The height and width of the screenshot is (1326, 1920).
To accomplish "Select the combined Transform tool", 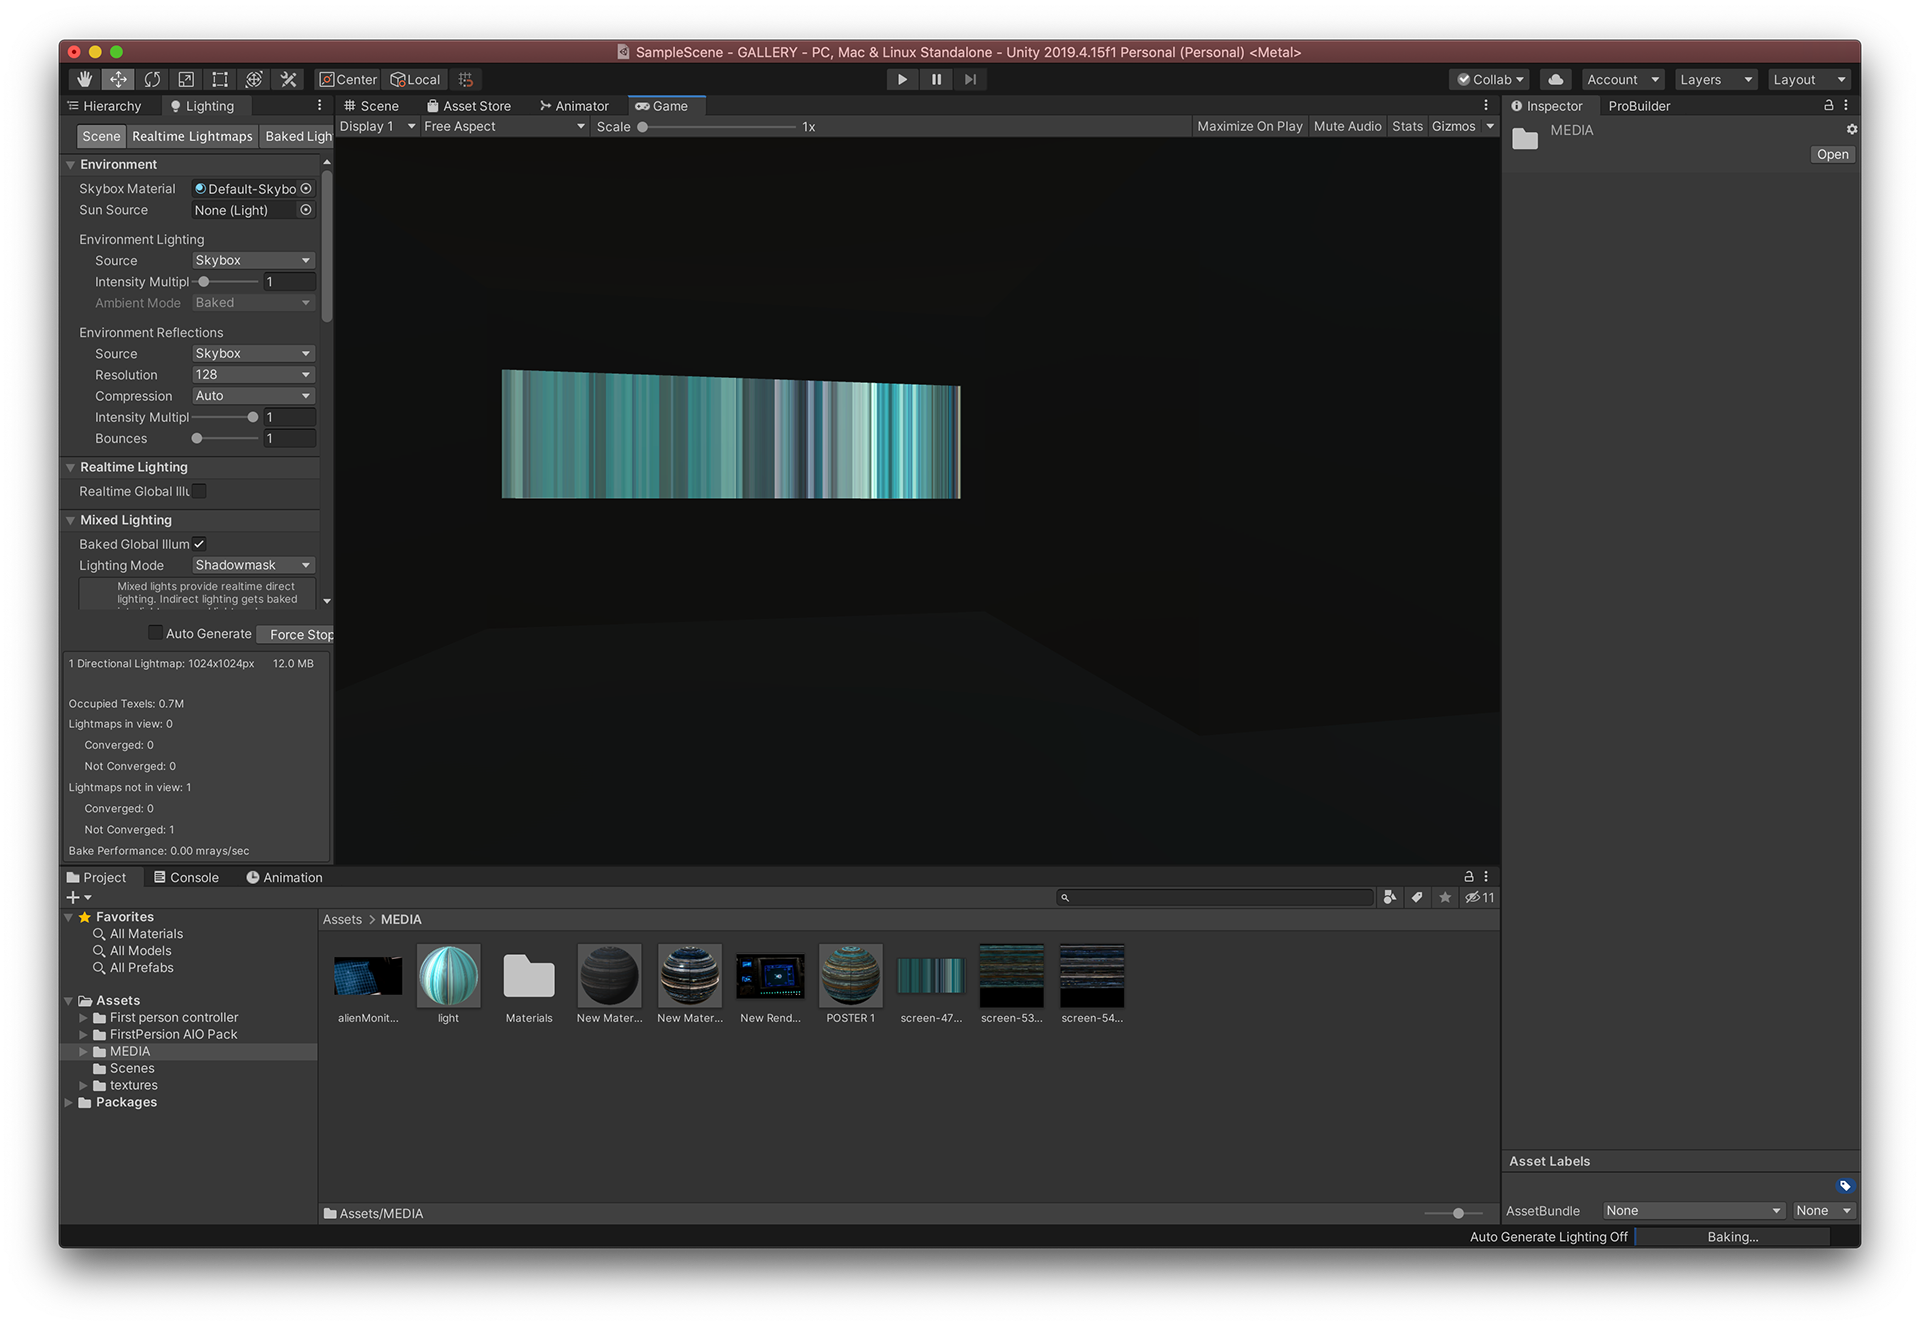I will point(254,79).
